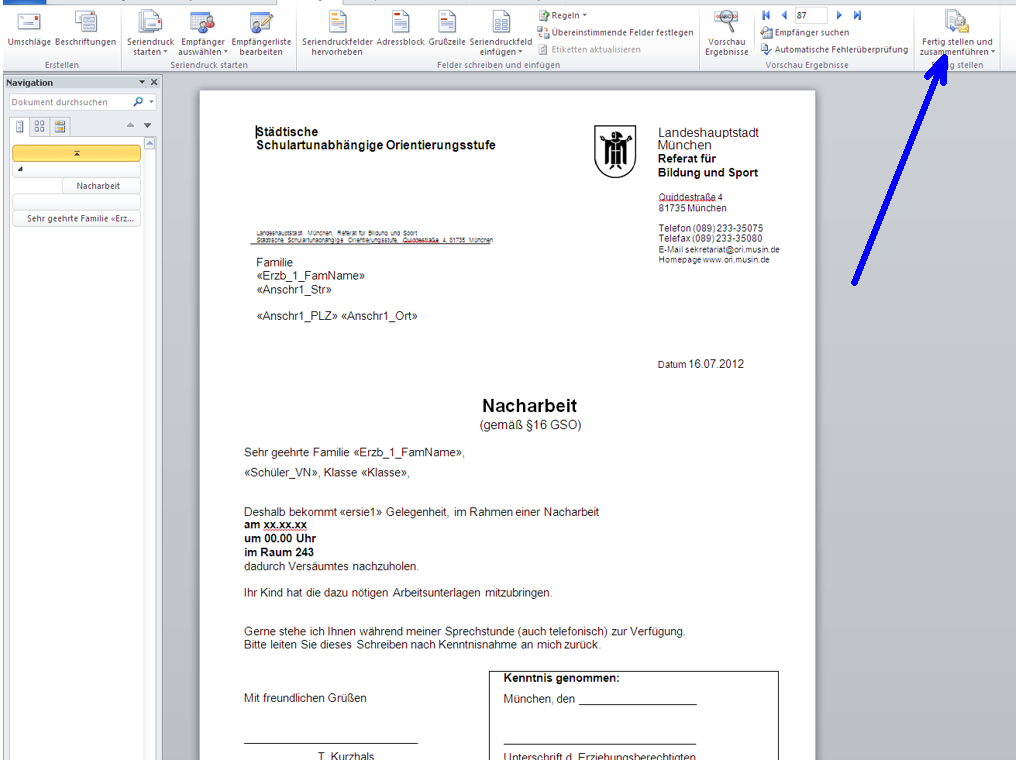Switch to search results tab in Navigation
This screenshot has width=1016, height=760.
coord(60,126)
